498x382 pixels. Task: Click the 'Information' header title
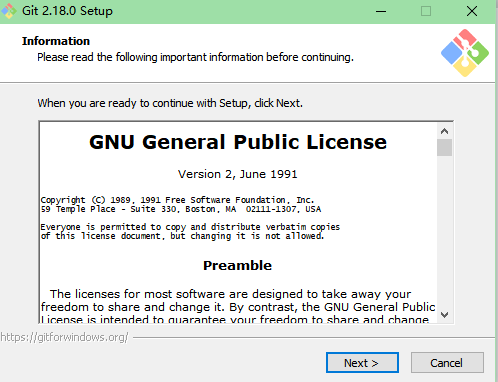pyautogui.click(x=56, y=41)
